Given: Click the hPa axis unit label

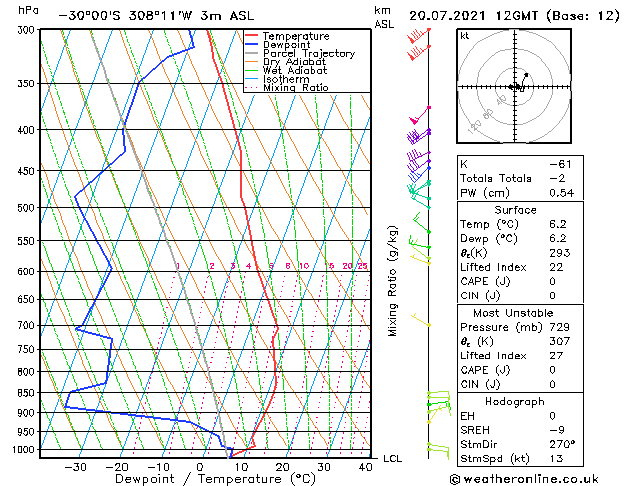Looking at the screenshot, I should pyautogui.click(x=28, y=10).
